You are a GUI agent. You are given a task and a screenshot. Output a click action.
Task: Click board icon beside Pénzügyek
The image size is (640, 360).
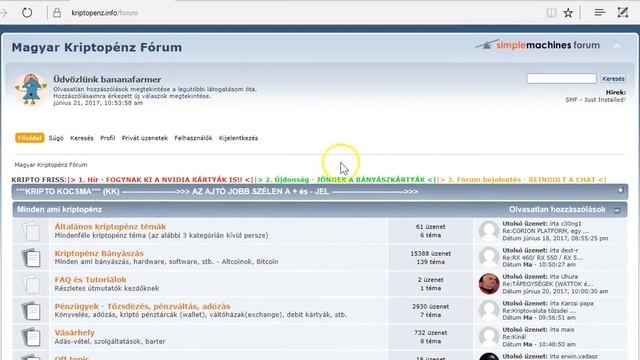click(31, 311)
